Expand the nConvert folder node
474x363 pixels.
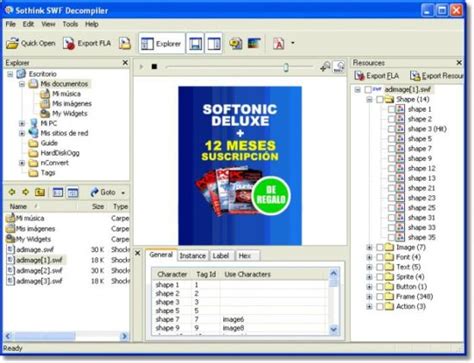[x=22, y=163]
